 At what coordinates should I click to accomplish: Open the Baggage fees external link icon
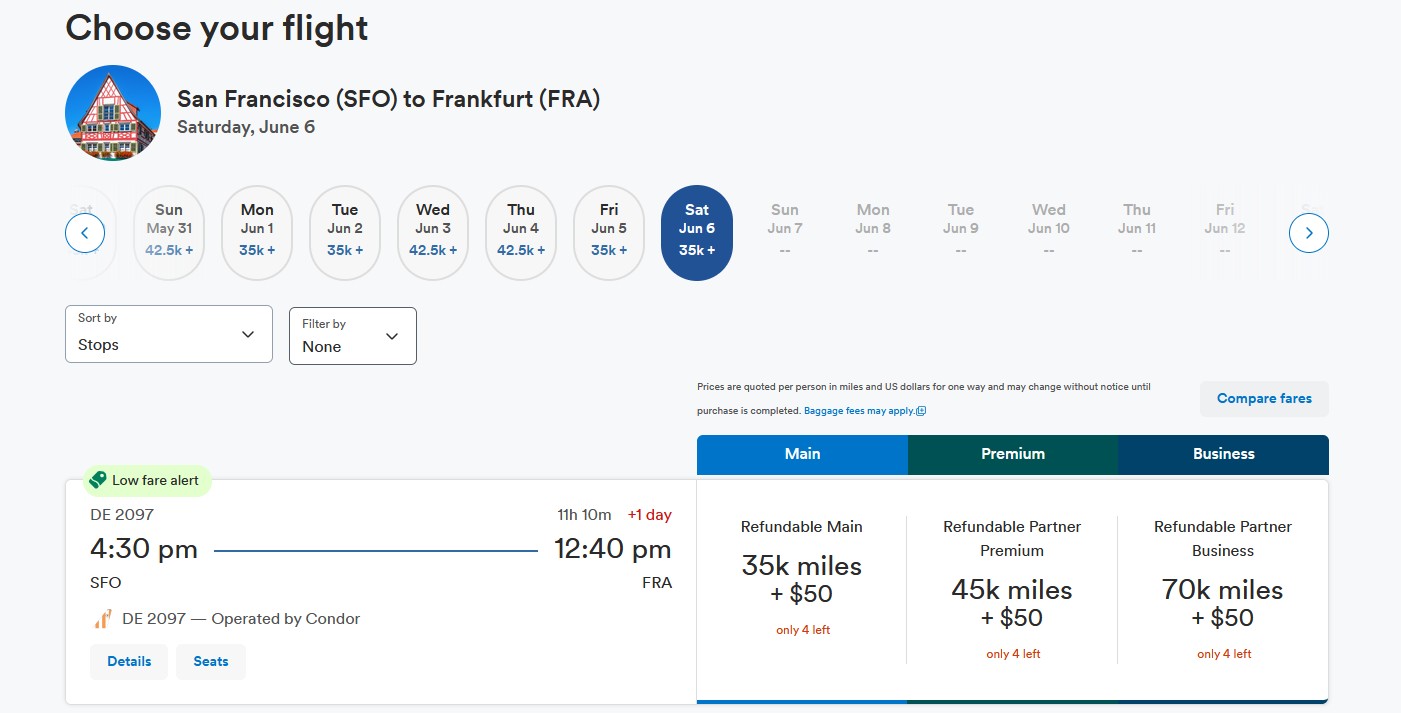pos(921,411)
